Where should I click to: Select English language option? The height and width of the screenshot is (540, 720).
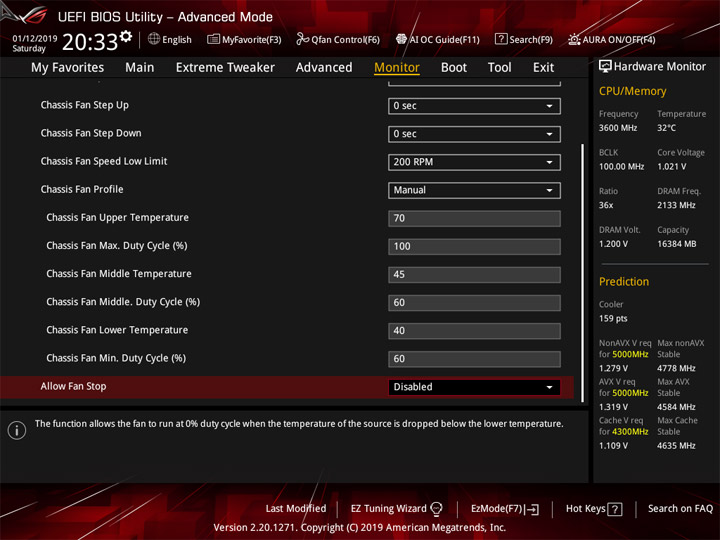point(177,39)
